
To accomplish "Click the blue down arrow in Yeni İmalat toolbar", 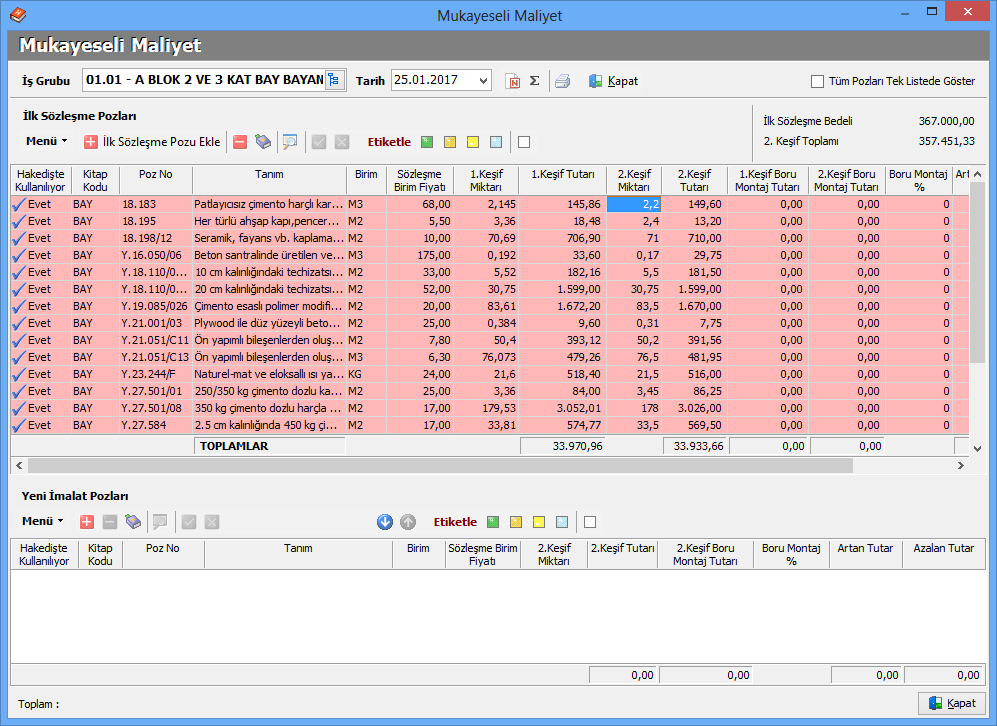I will (385, 522).
